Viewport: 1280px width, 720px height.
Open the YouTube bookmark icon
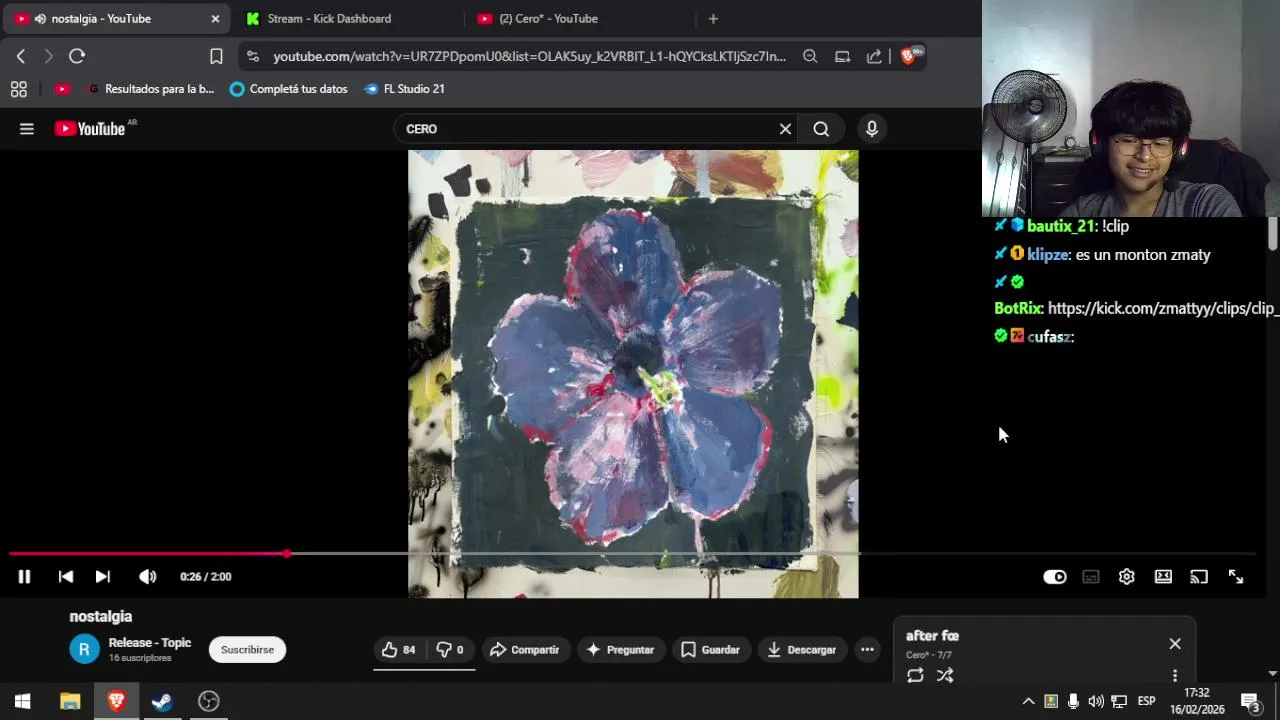click(x=62, y=89)
